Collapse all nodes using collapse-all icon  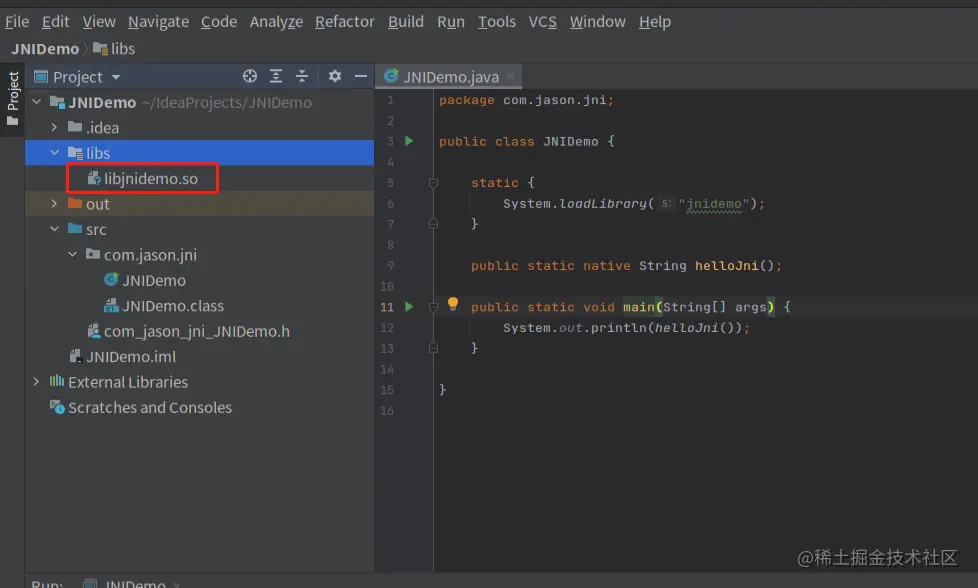point(302,75)
